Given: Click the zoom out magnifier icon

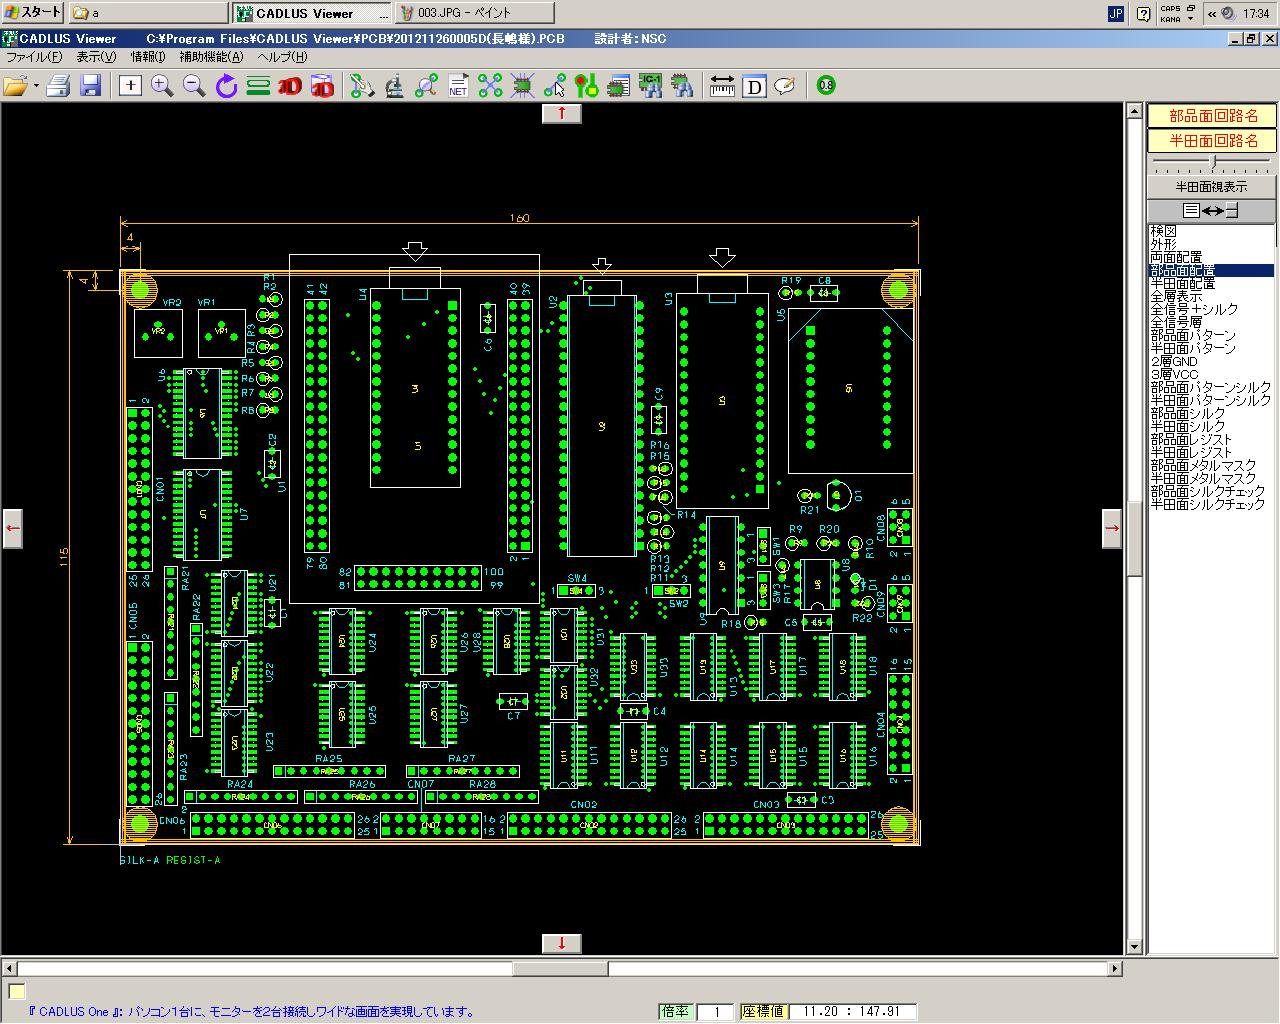Looking at the screenshot, I should pos(194,86).
